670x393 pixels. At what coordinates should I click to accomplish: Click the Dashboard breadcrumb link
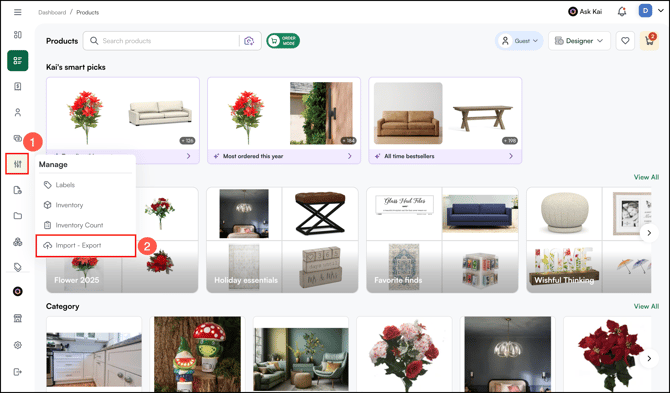pos(52,12)
